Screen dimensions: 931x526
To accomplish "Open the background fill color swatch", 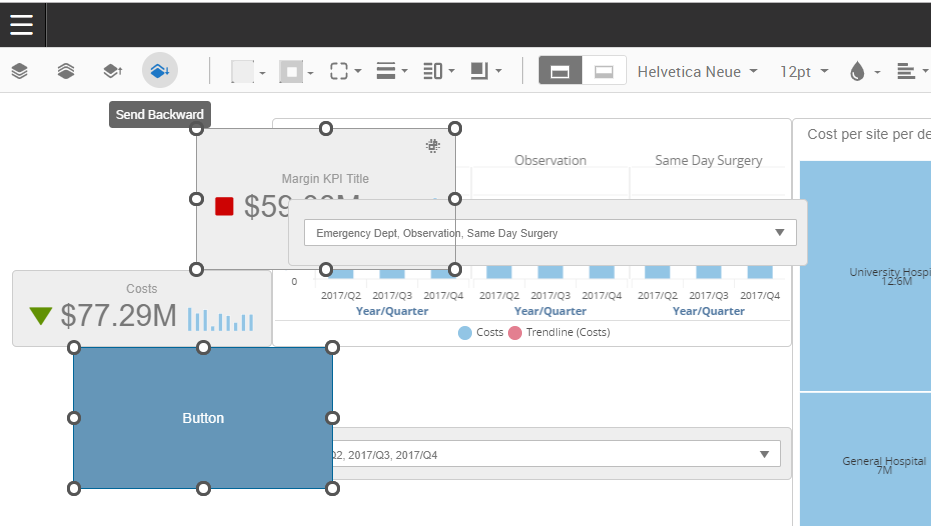I will pyautogui.click(x=247, y=71).
